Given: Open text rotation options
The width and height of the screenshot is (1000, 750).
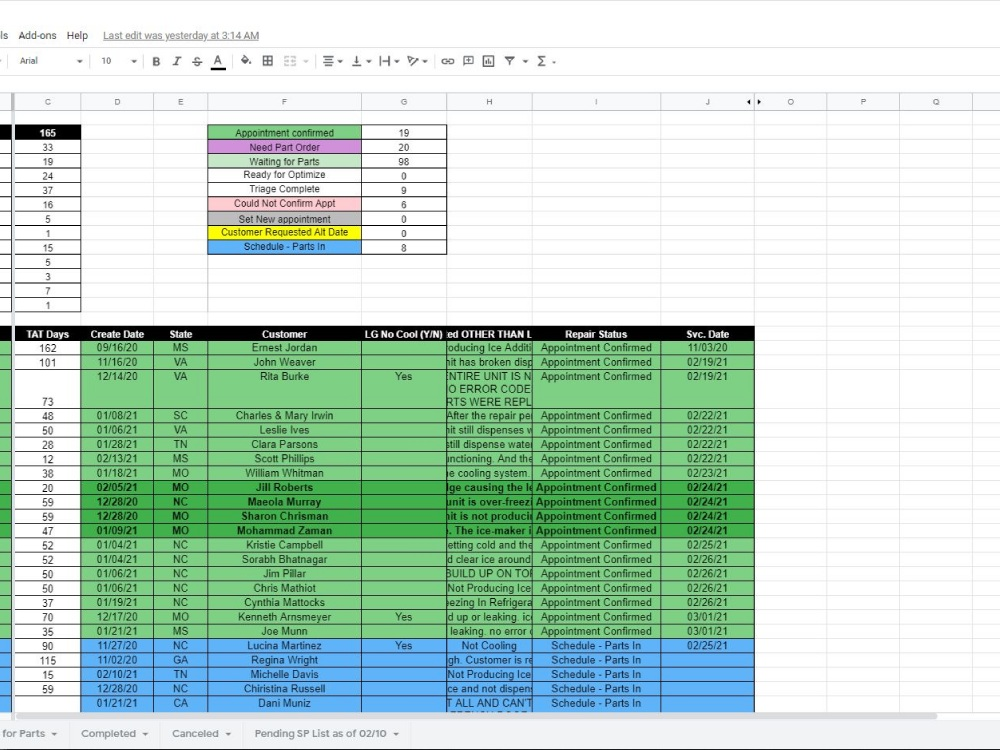Looking at the screenshot, I should coord(417,61).
